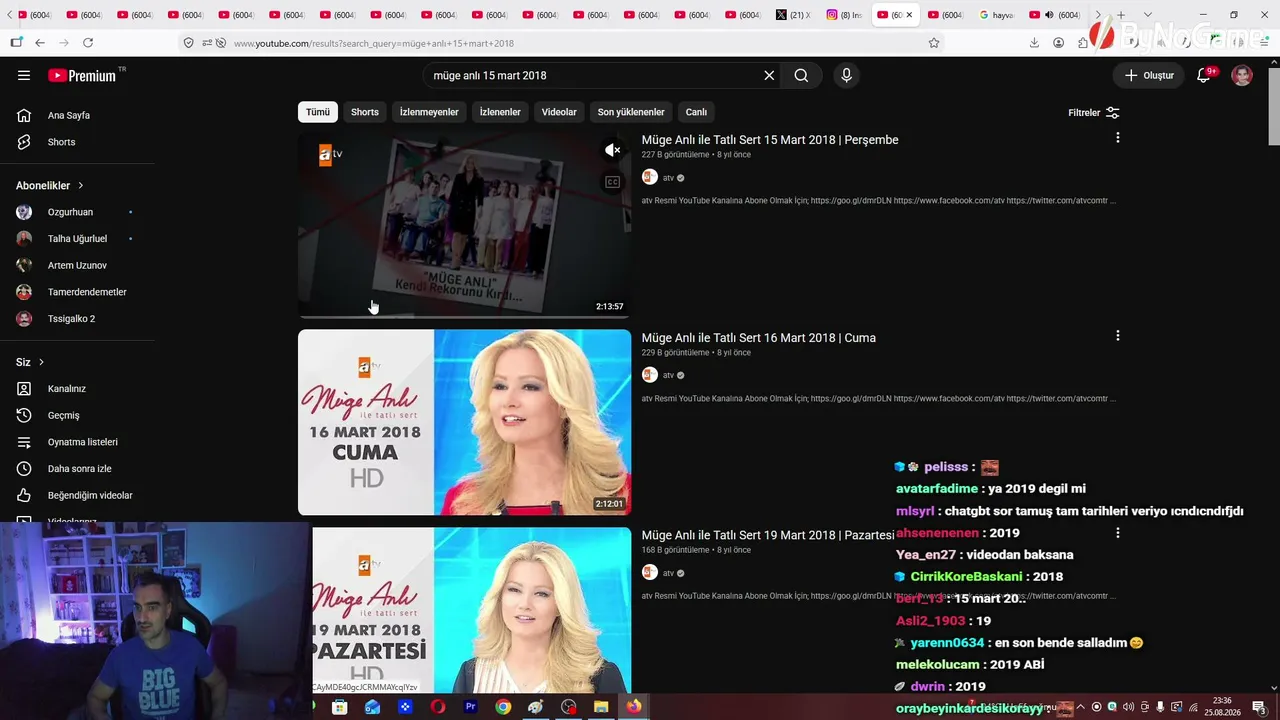
Task: Go to YouTube Premium home logo
Action: (82, 75)
